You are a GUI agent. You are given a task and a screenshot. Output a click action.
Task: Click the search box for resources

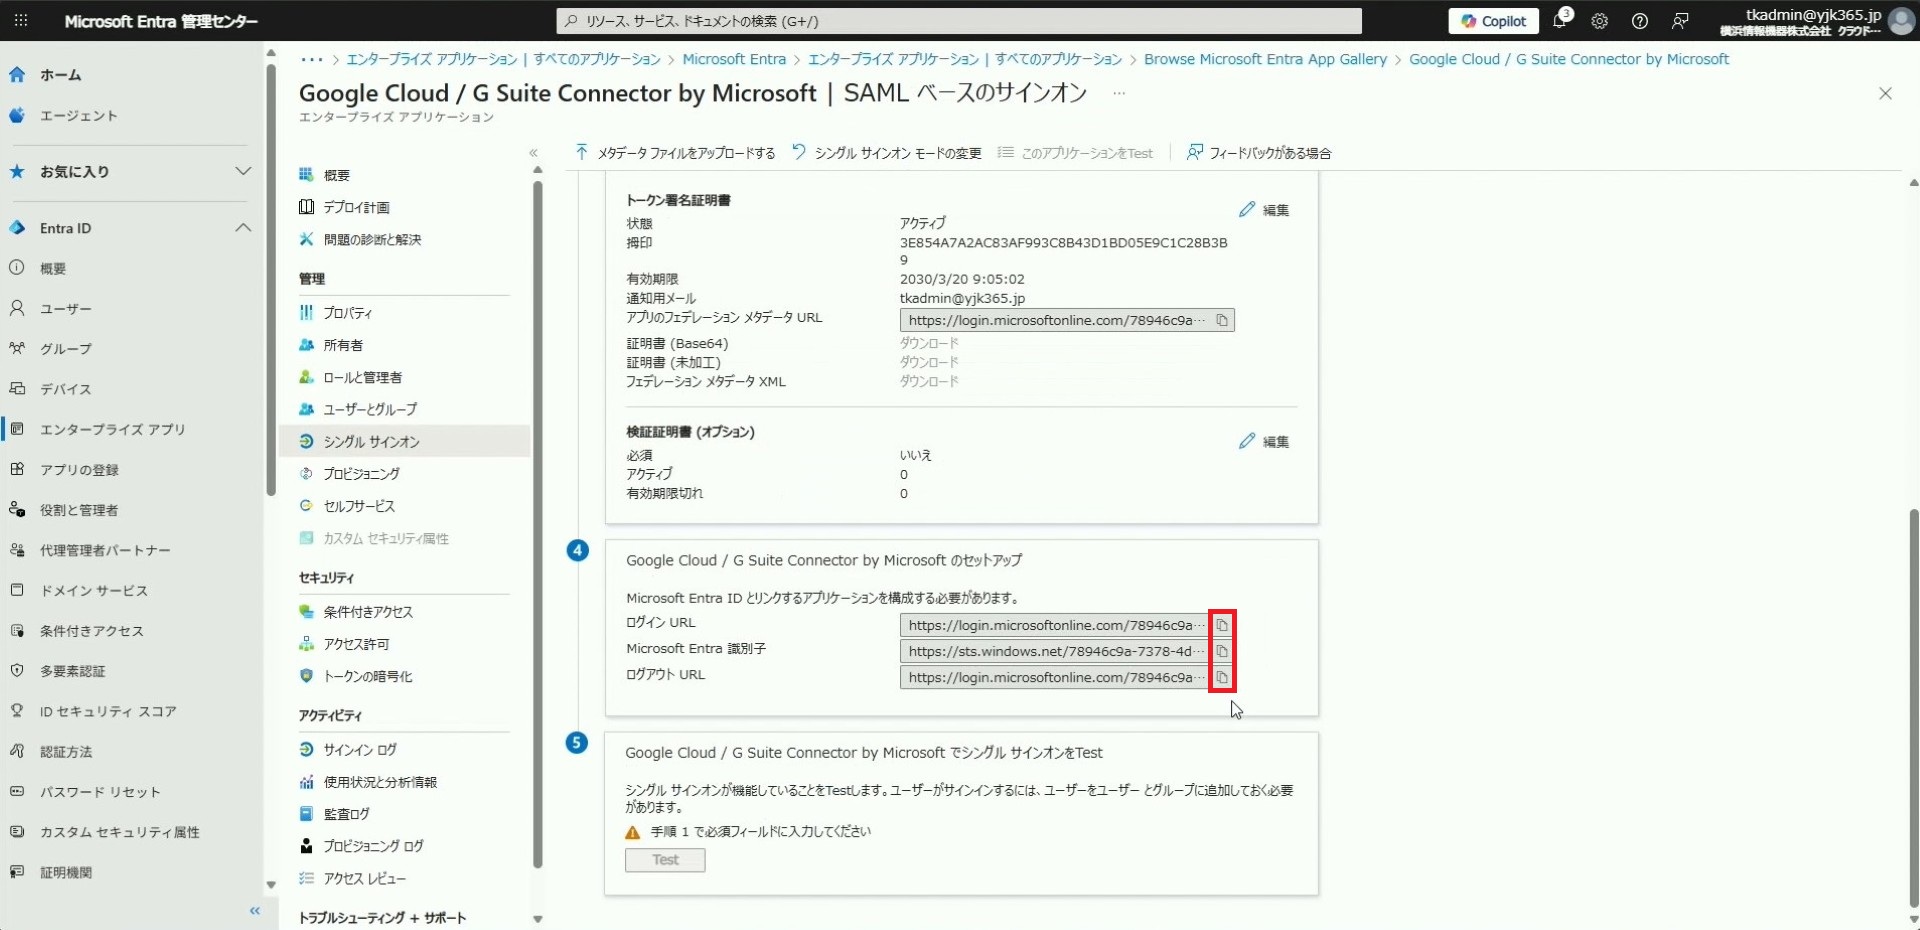(x=958, y=21)
